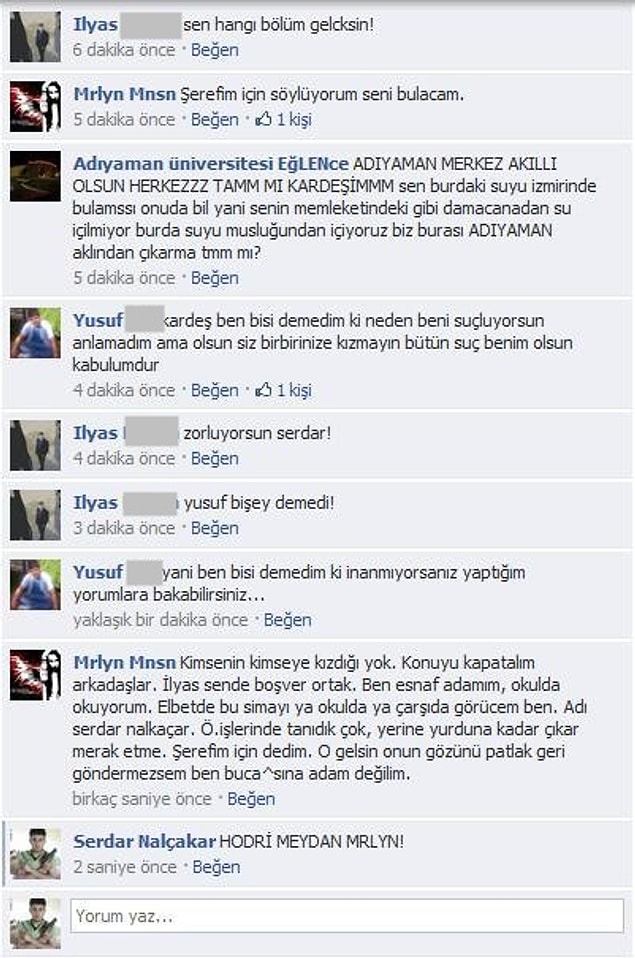Viewport: 635px width, 958px height.
Task: Open Mrlyn Mnsn avatar on 'Kimsenin kimseye' comment
Action: [x=35, y=675]
